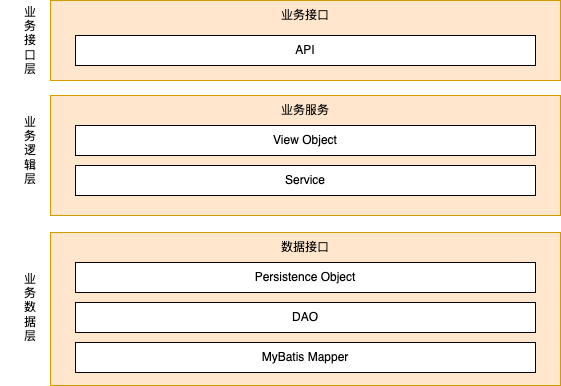
Task: Select the 业务接口 heading text
Action: tap(305, 15)
